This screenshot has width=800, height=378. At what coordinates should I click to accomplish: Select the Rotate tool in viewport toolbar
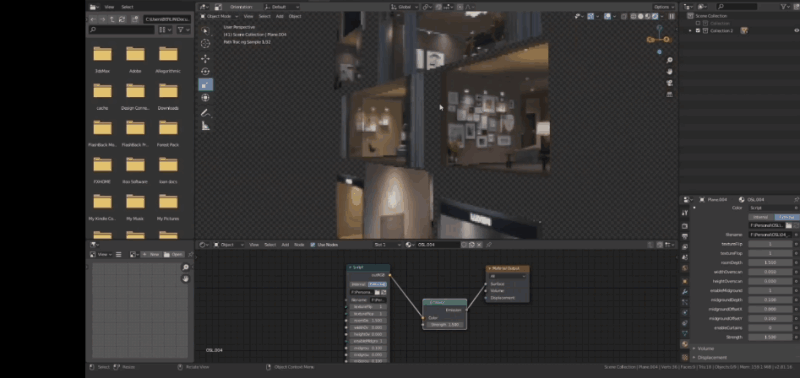(x=205, y=71)
